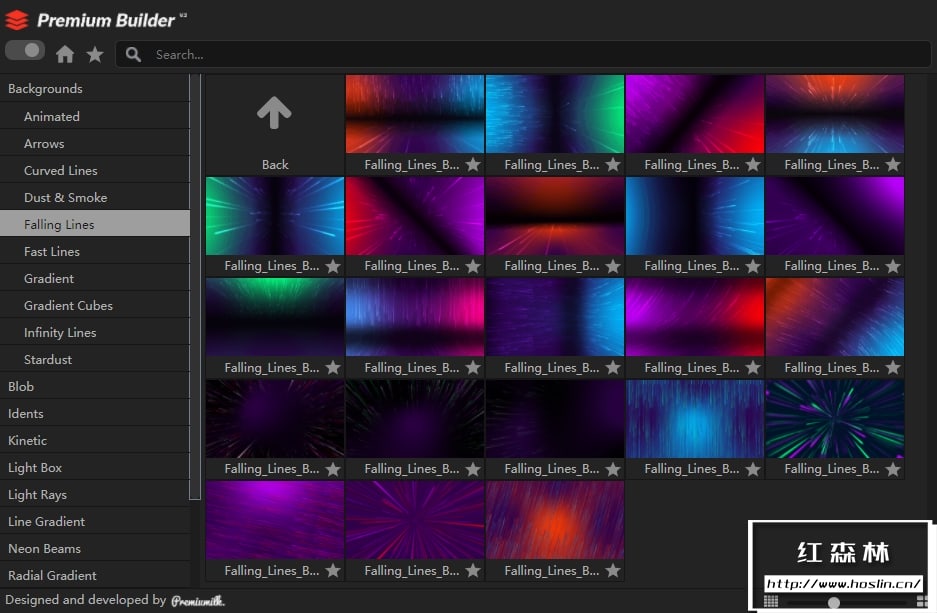Collapse the Backgrounds category
Viewport: 937px width, 613px height.
45,89
